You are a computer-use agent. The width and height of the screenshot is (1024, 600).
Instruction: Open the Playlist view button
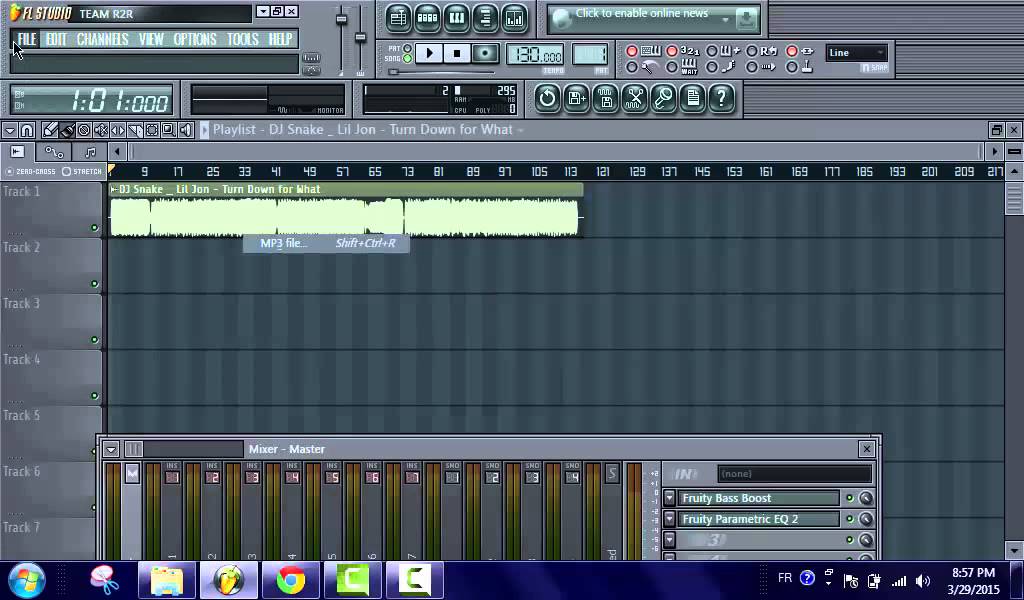pyautogui.click(x=398, y=18)
